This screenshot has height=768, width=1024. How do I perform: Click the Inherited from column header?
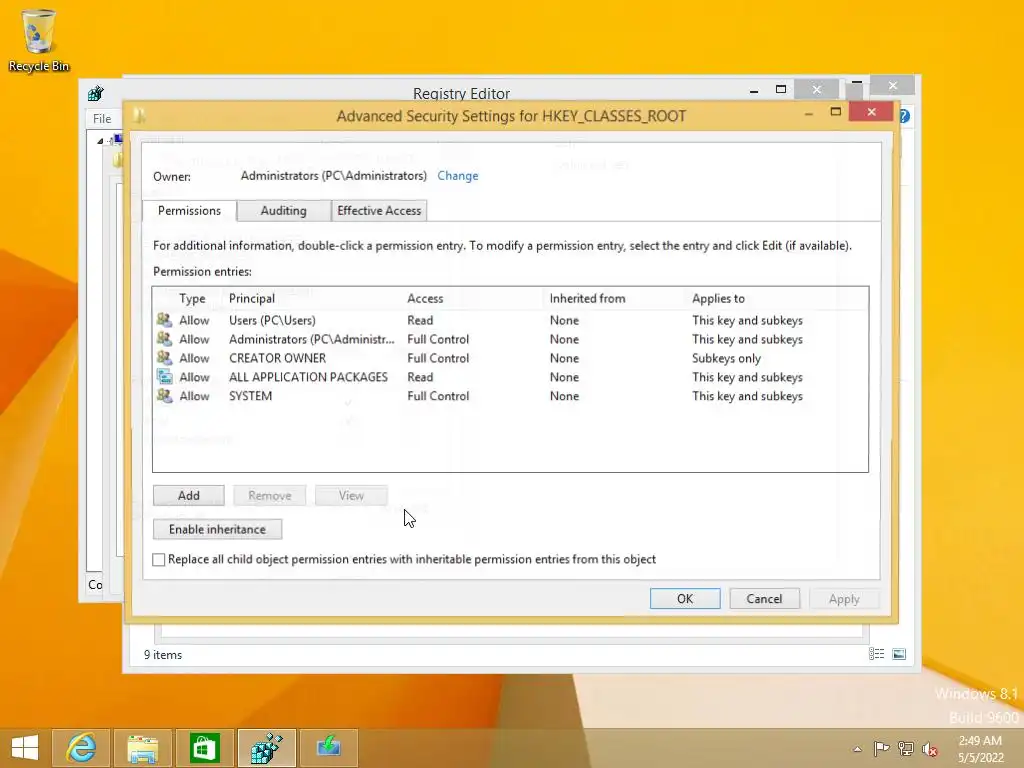pos(587,298)
